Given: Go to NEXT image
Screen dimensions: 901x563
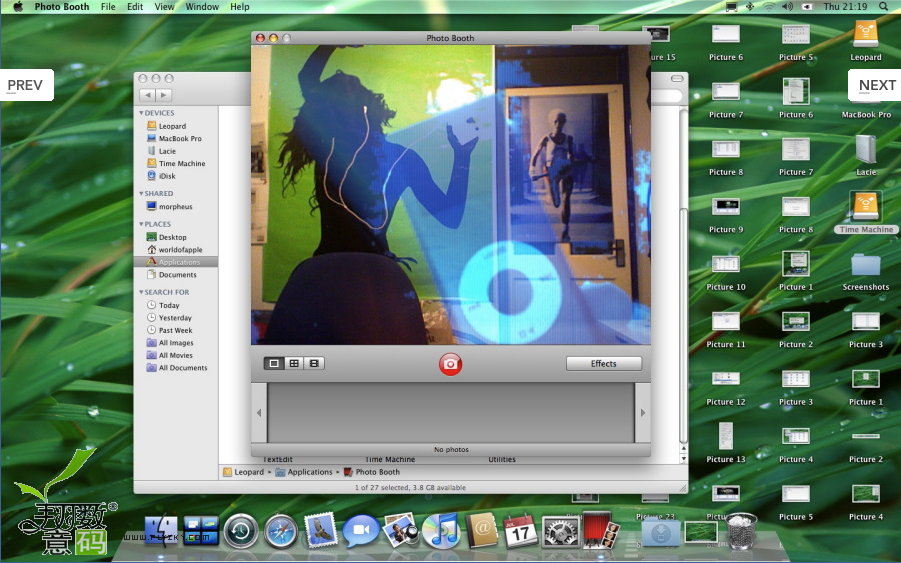Looking at the screenshot, I should pos(875,85).
